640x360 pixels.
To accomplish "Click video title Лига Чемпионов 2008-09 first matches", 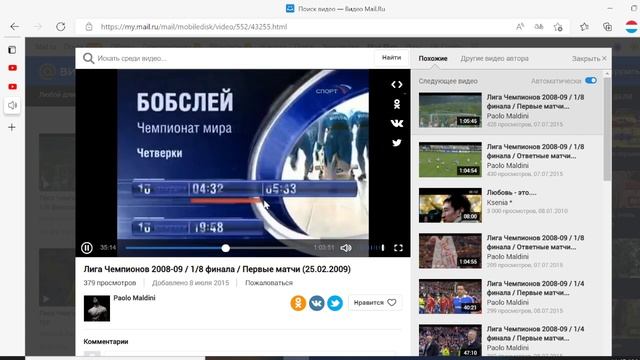I will pos(217,269).
